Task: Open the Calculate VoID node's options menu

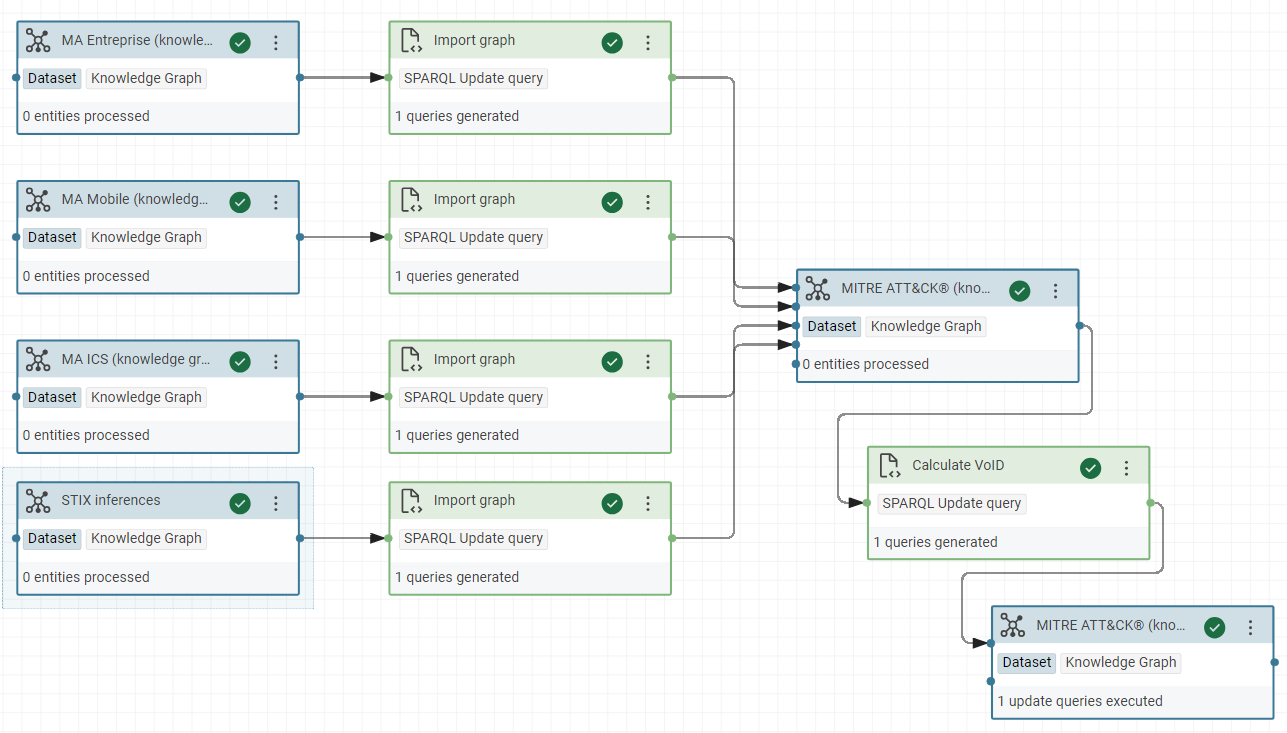Action: (x=1126, y=468)
